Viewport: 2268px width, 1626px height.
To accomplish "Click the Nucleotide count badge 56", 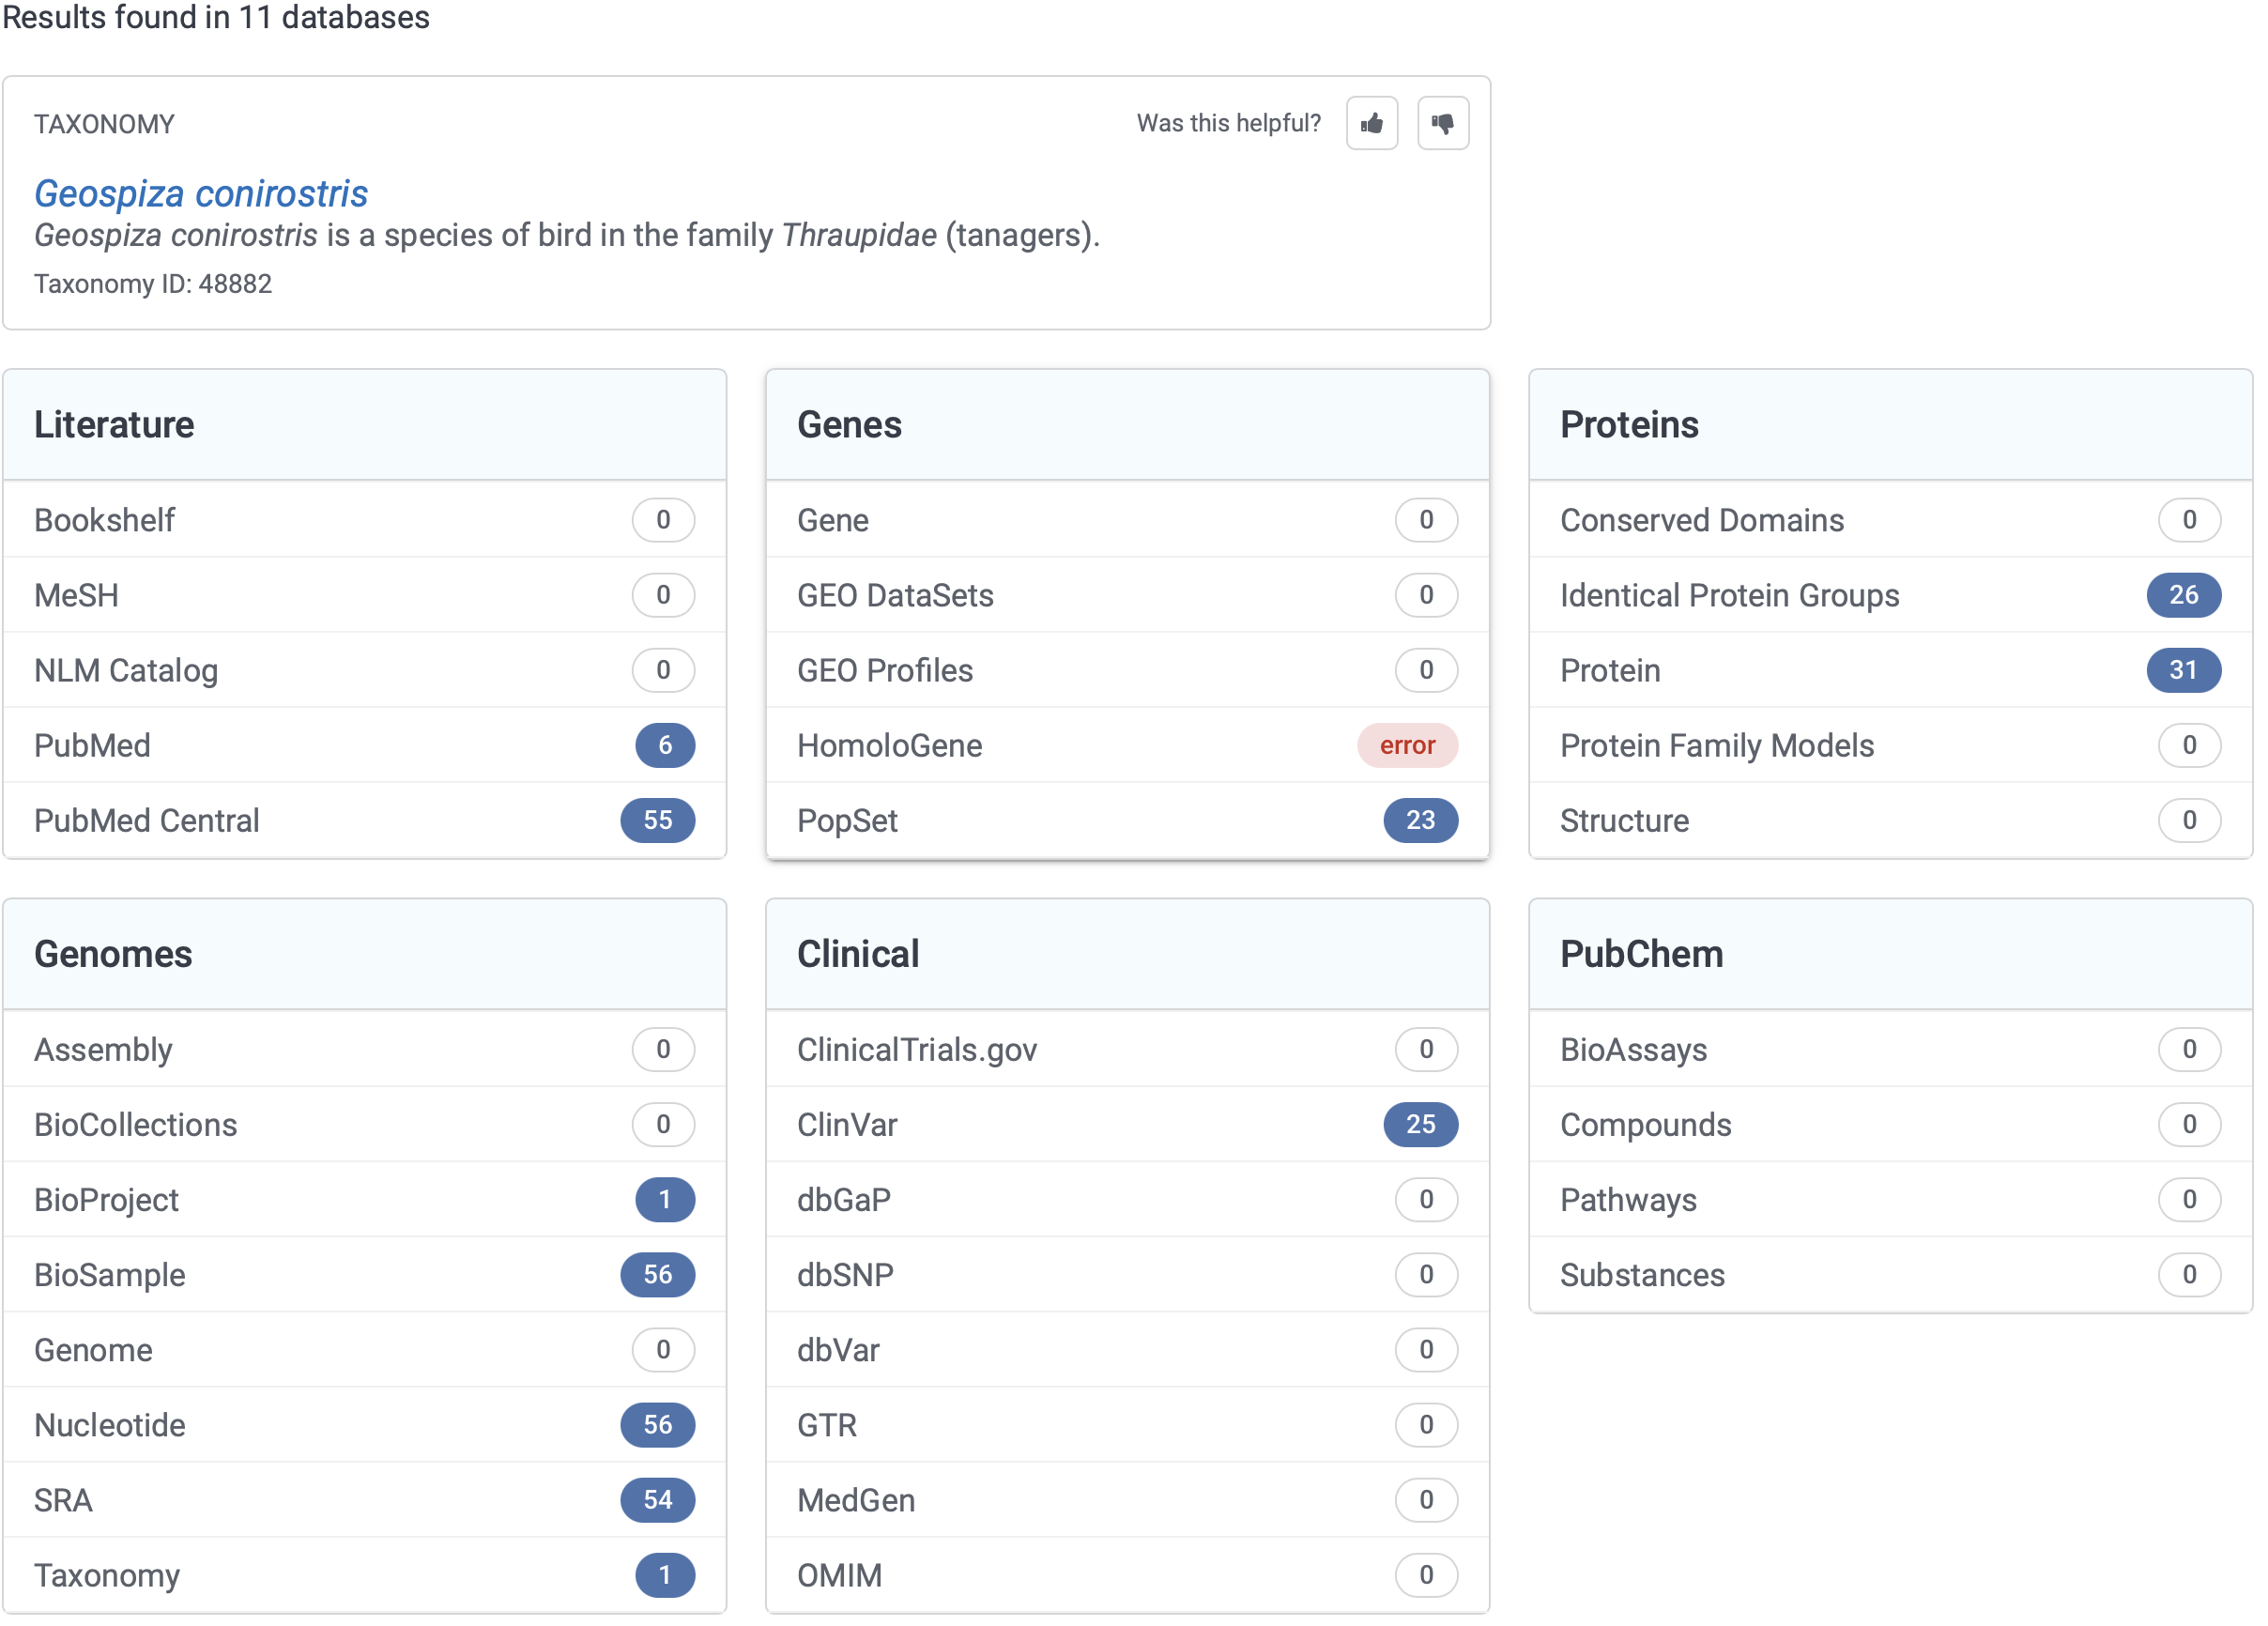I will point(657,1424).
